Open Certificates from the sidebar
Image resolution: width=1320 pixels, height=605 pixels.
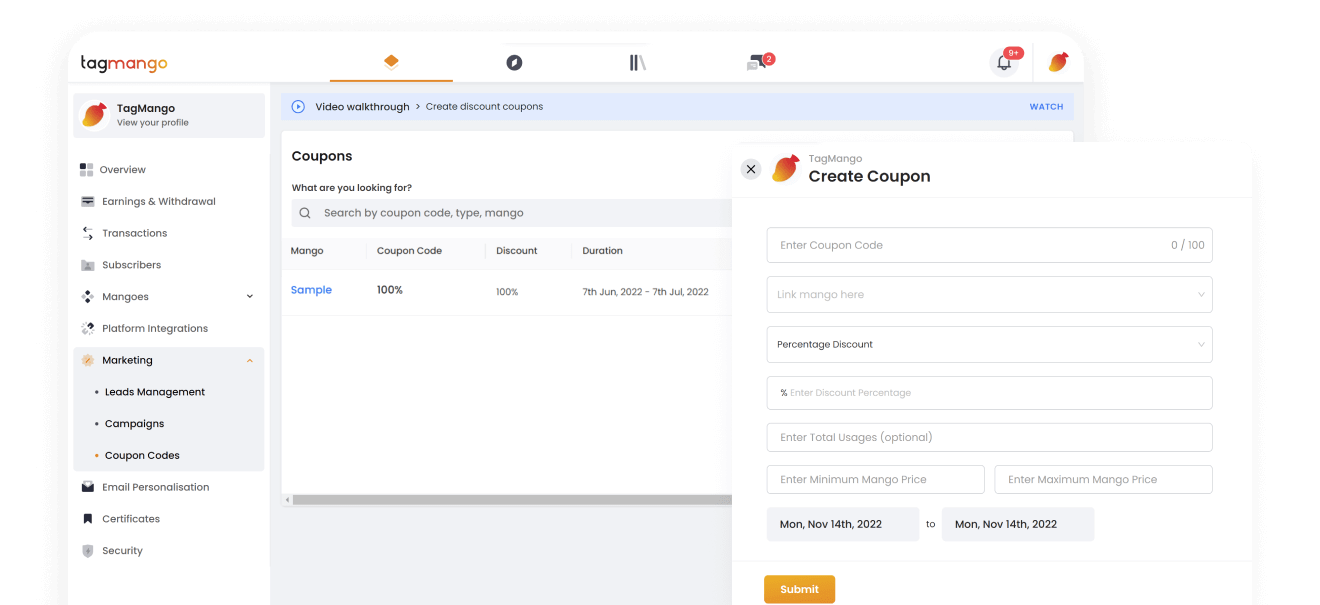pos(132,518)
